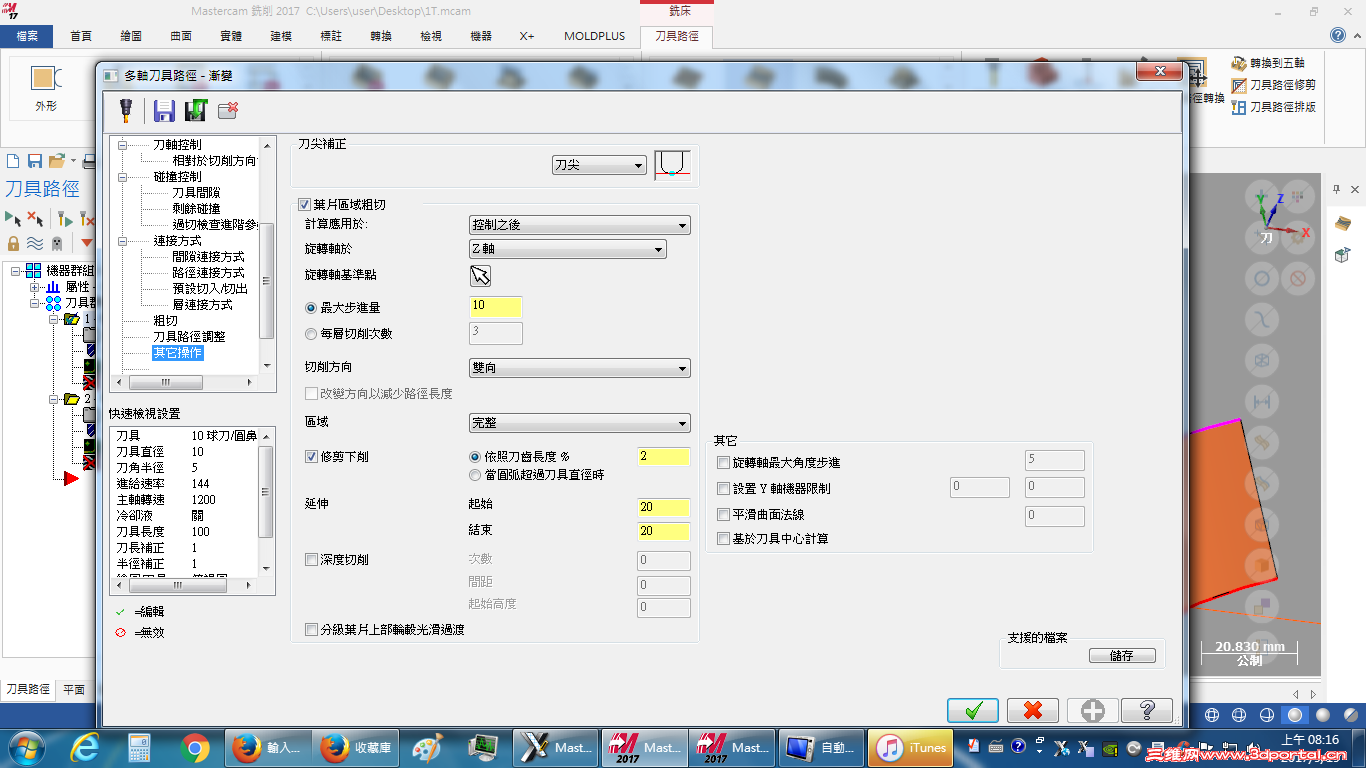This screenshot has width=1366, height=768.
Task: Open the 檔案 menu tab
Action: pos(27,36)
